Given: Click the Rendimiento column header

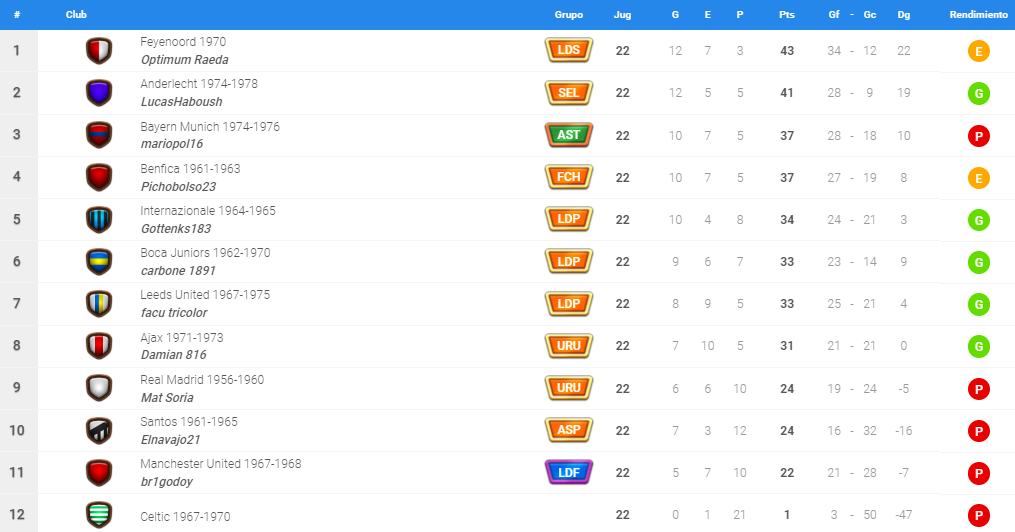Looking at the screenshot, I should click(978, 15).
